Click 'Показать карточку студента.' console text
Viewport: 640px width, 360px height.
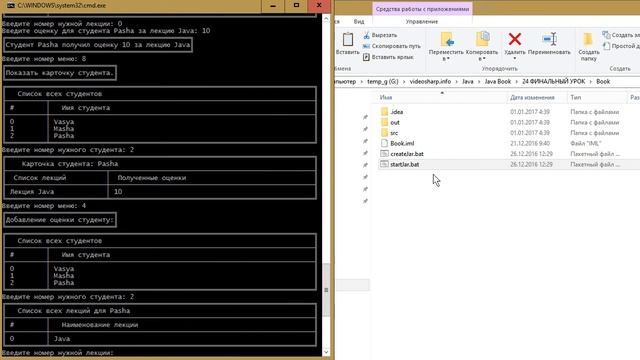[x=60, y=73]
